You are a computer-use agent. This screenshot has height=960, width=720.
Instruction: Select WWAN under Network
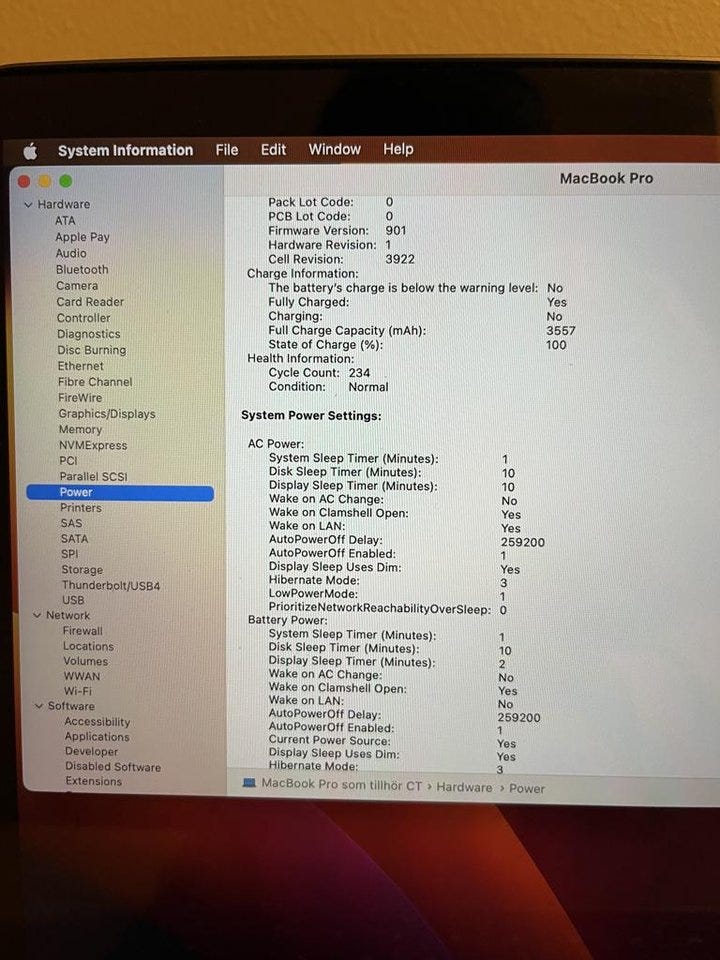[82, 676]
